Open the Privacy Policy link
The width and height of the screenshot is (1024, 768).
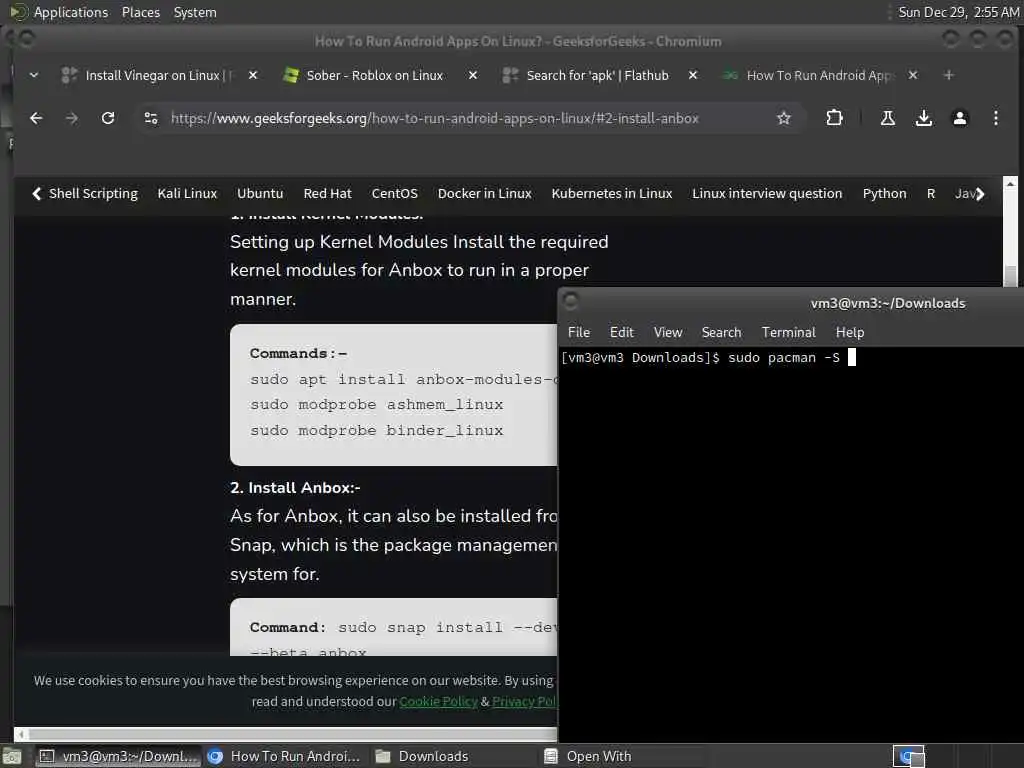click(x=524, y=701)
